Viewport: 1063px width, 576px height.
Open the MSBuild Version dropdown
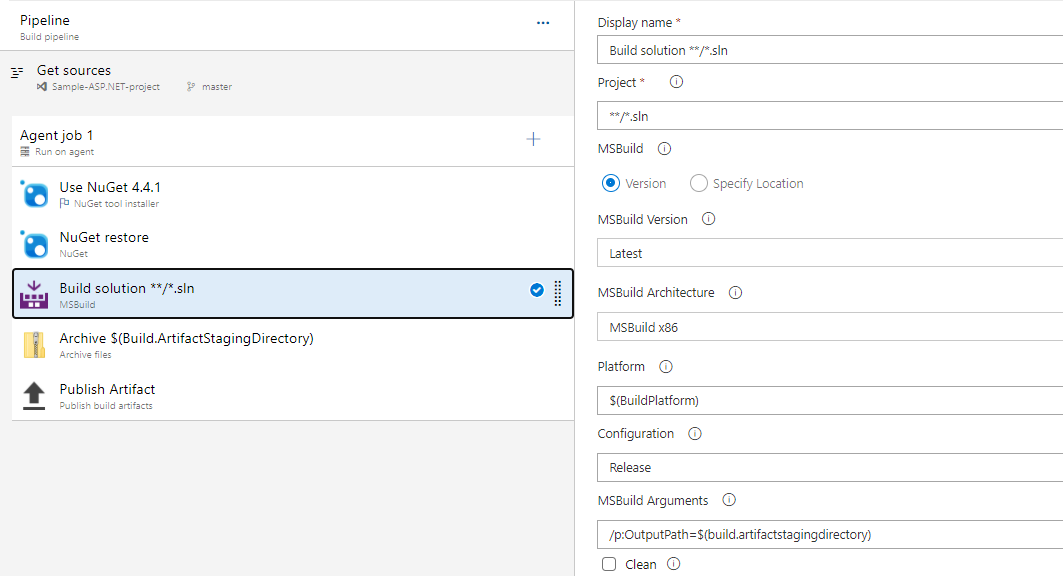click(830, 253)
